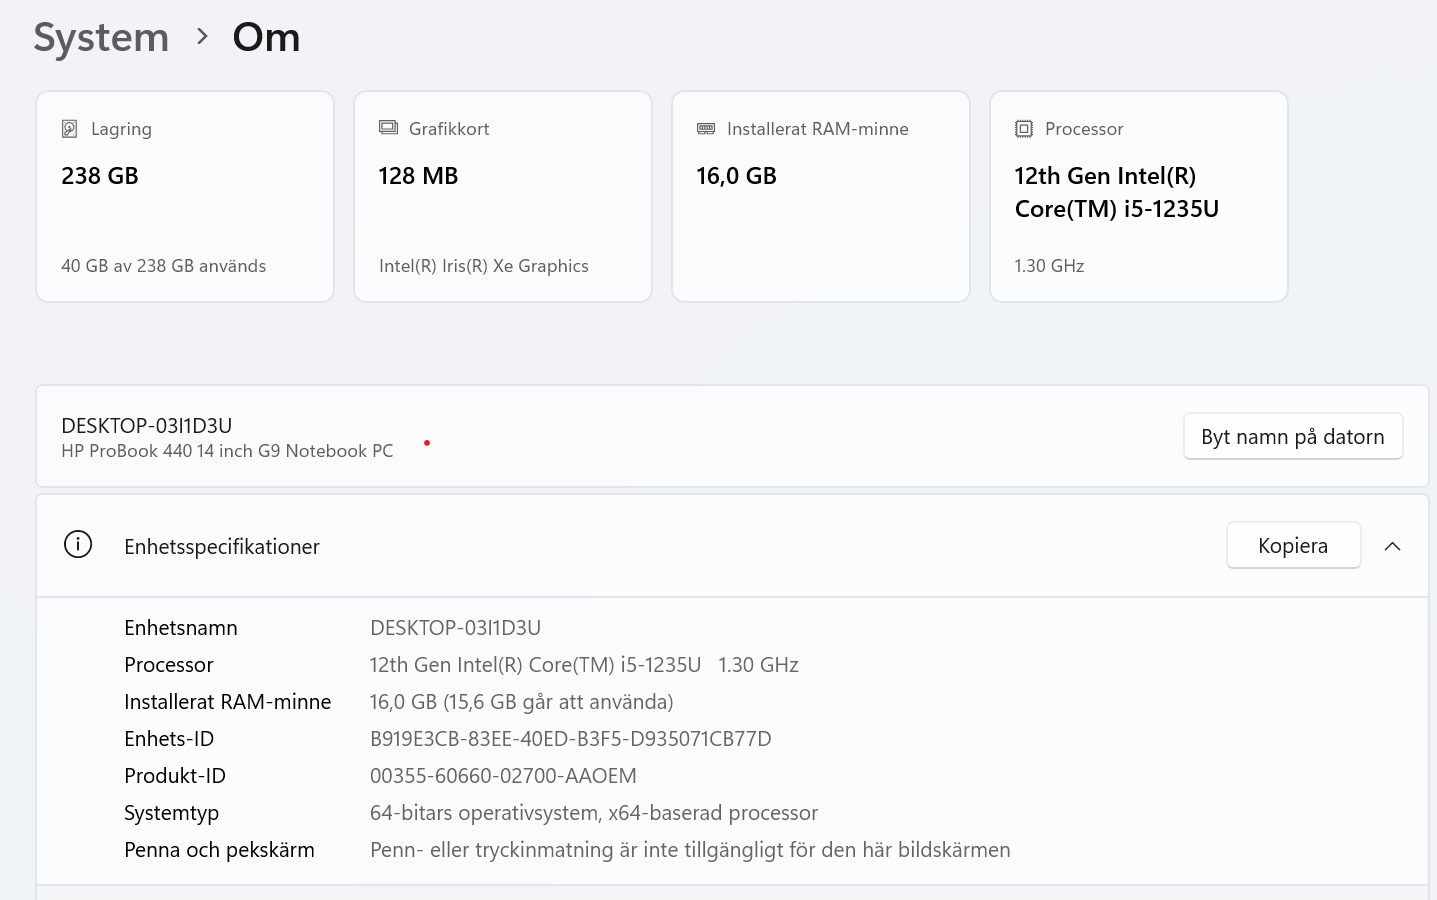Viewport: 1437px width, 900px height.
Task: Select the 1.30 GHz text in Processor card
Action: [1049, 266]
